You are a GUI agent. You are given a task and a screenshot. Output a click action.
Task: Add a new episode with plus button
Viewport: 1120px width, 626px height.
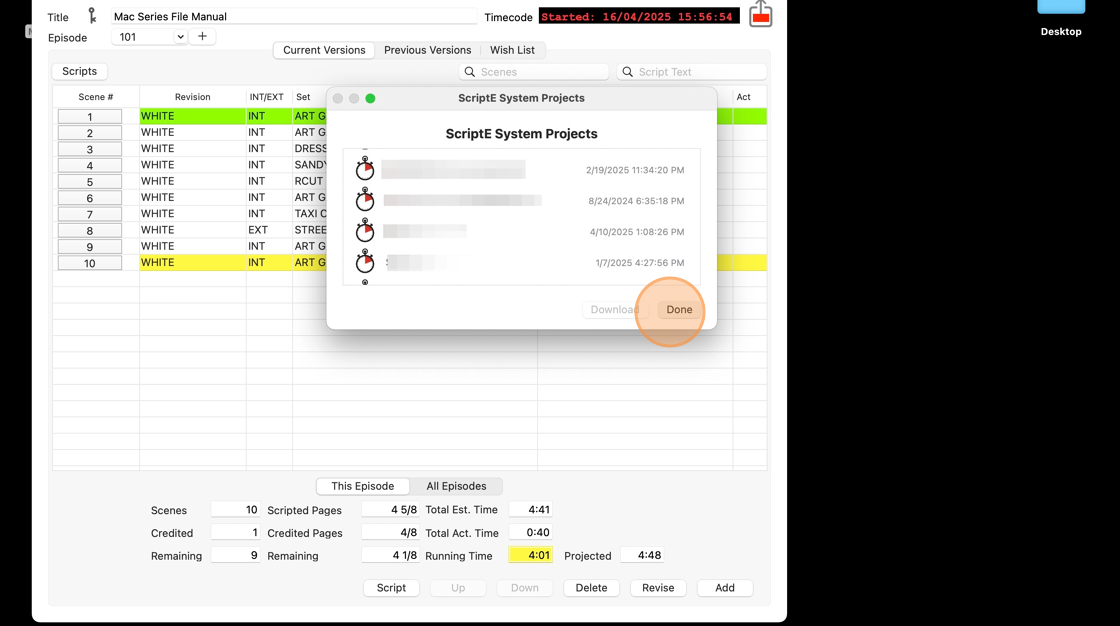pyautogui.click(x=202, y=36)
